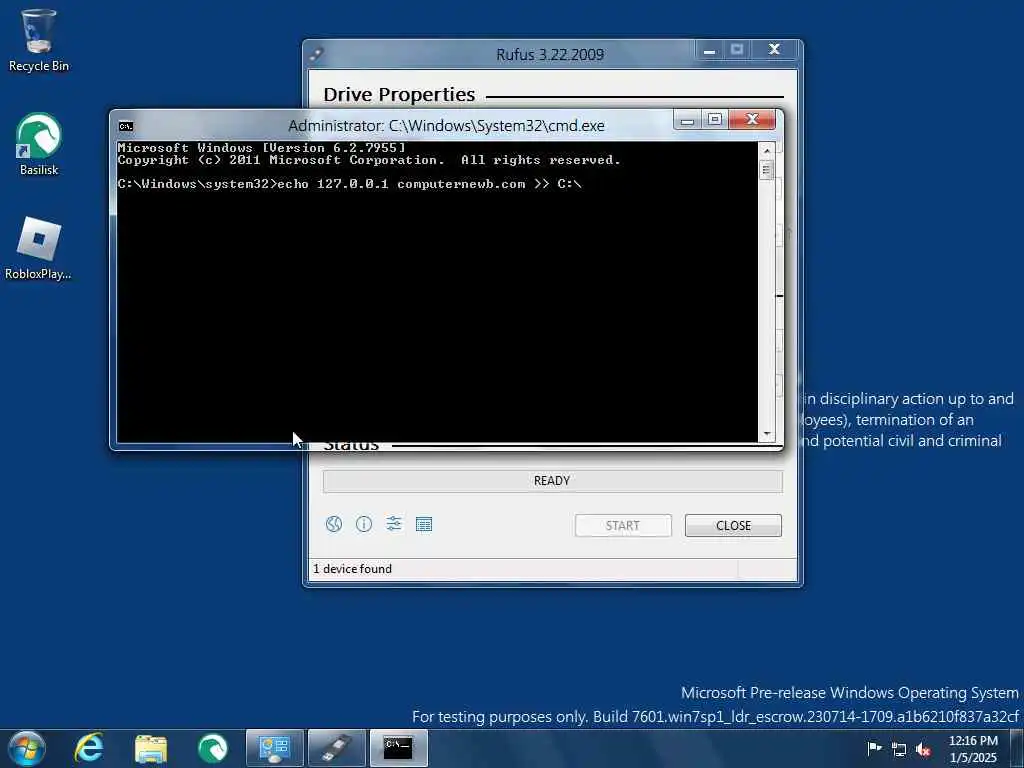
Task: Show Rufus about info icon
Action: (364, 524)
